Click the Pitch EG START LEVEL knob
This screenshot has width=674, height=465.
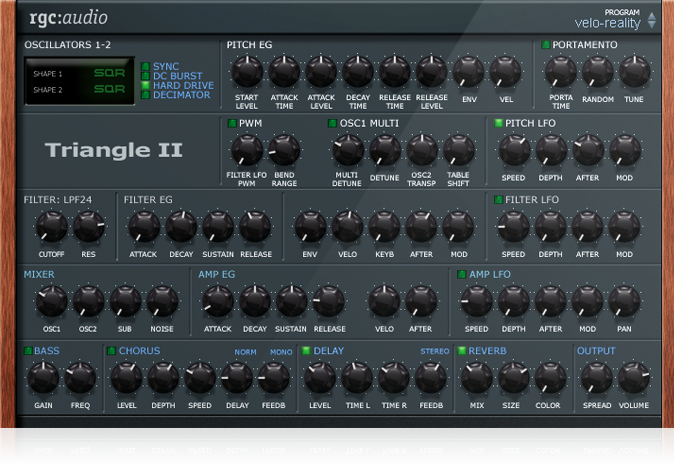(x=247, y=72)
